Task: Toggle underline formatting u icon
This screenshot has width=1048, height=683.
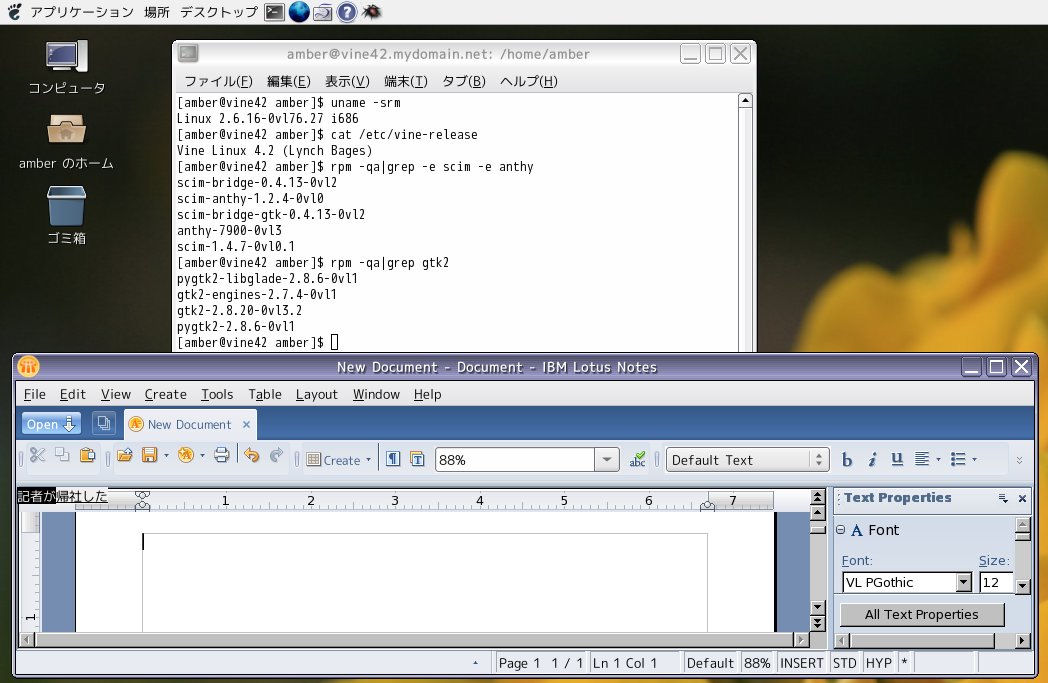Action: point(897,459)
